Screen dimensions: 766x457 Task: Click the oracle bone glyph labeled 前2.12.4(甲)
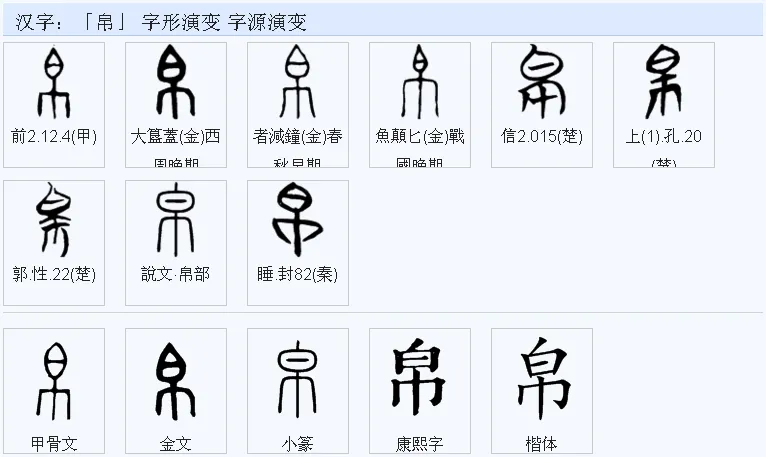[x=54, y=82]
